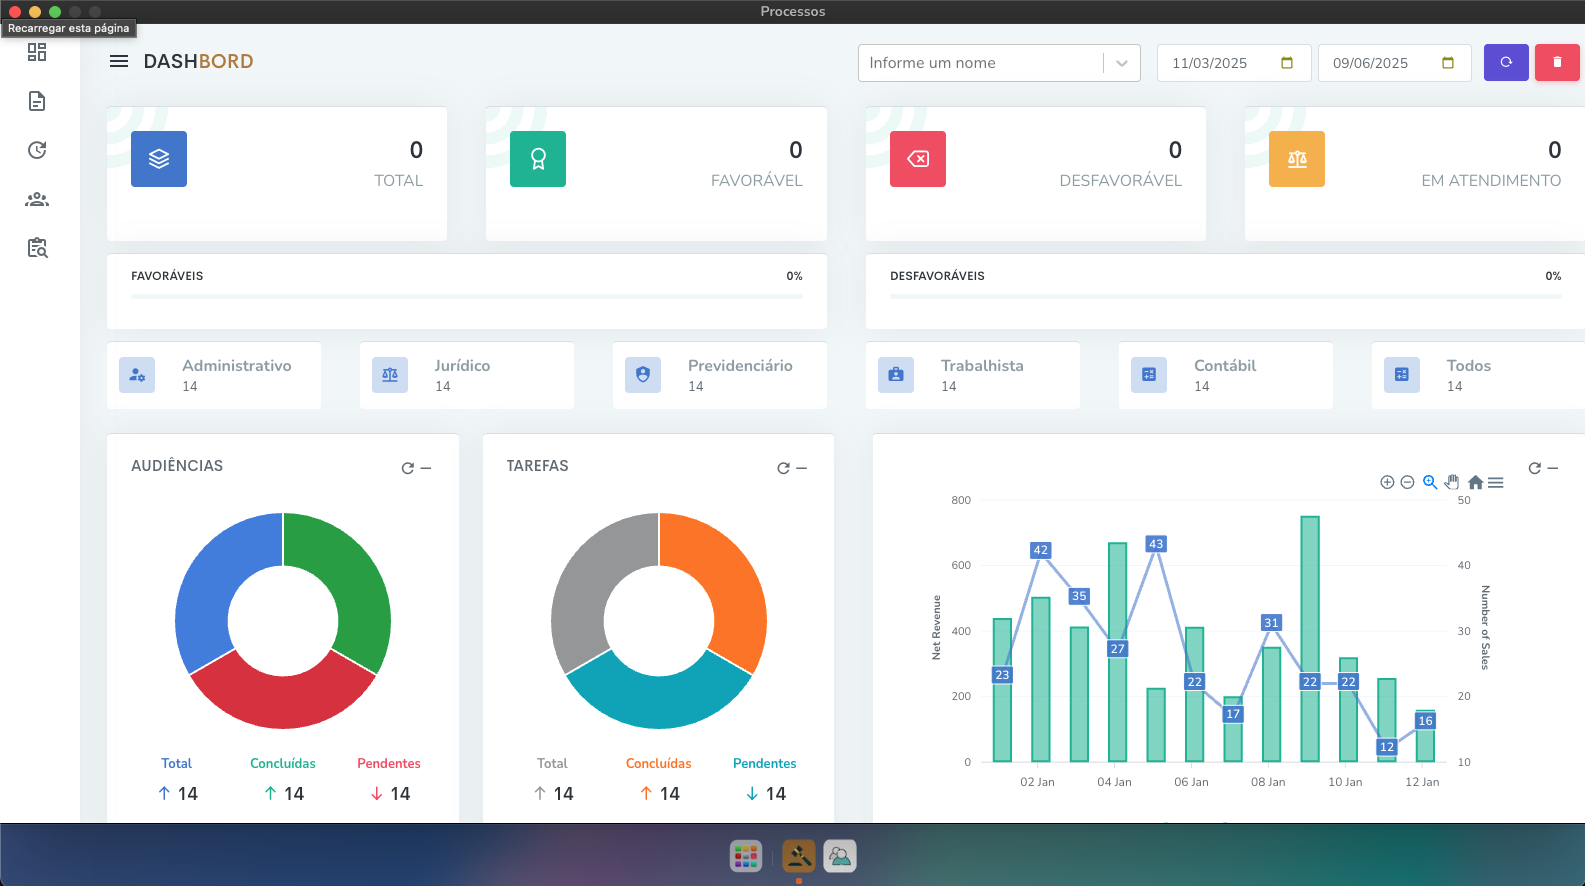Click the Administrativo user-gear icon

click(137, 375)
